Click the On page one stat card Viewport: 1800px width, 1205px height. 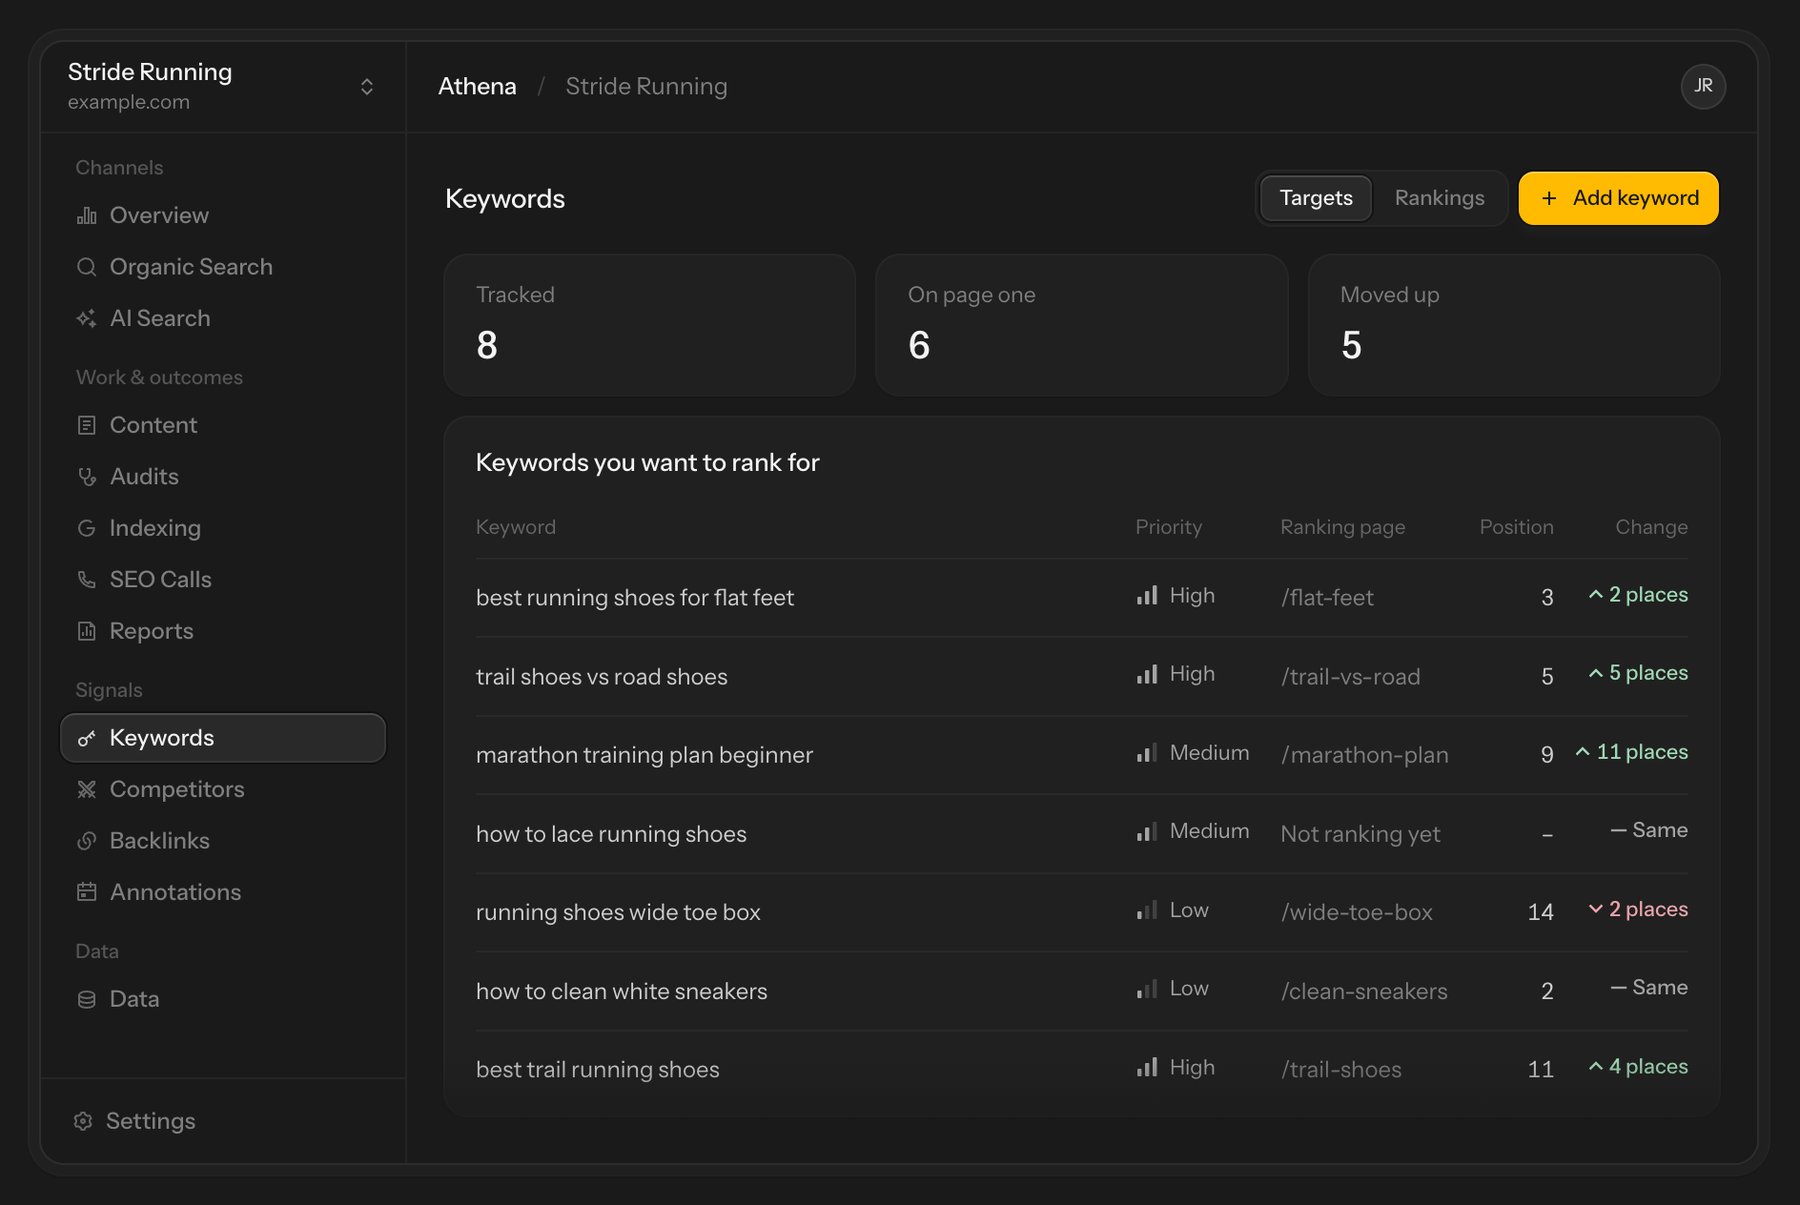click(1081, 325)
